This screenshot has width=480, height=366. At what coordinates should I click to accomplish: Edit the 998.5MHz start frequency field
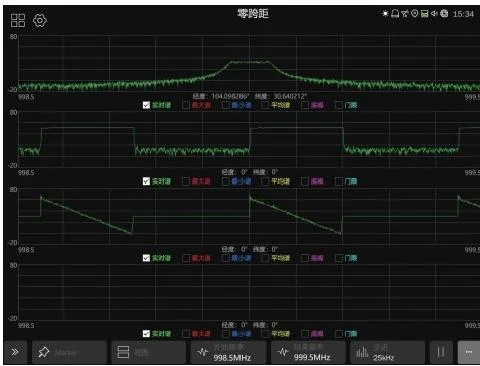pyautogui.click(x=229, y=352)
